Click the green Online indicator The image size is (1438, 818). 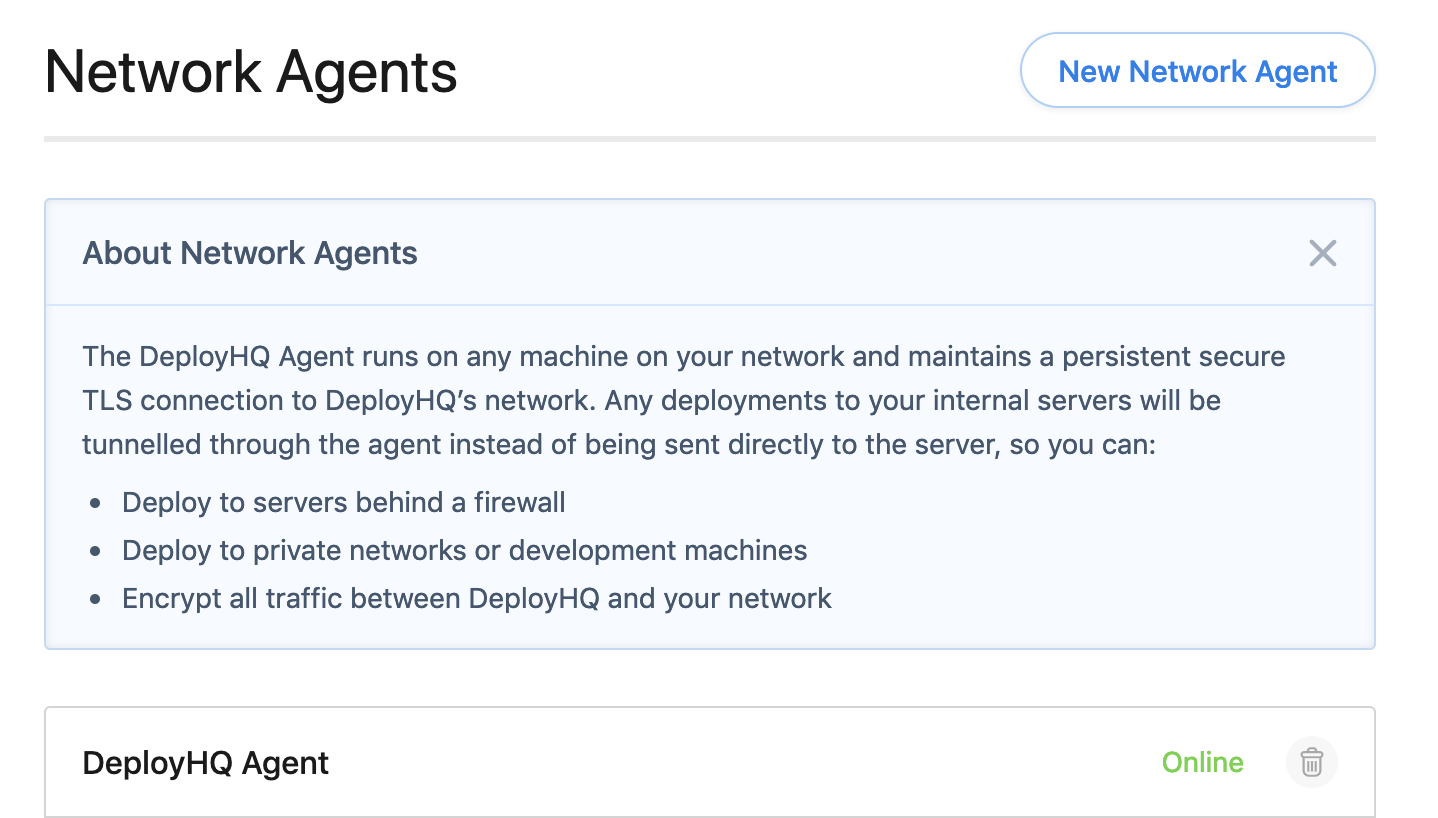(1202, 762)
